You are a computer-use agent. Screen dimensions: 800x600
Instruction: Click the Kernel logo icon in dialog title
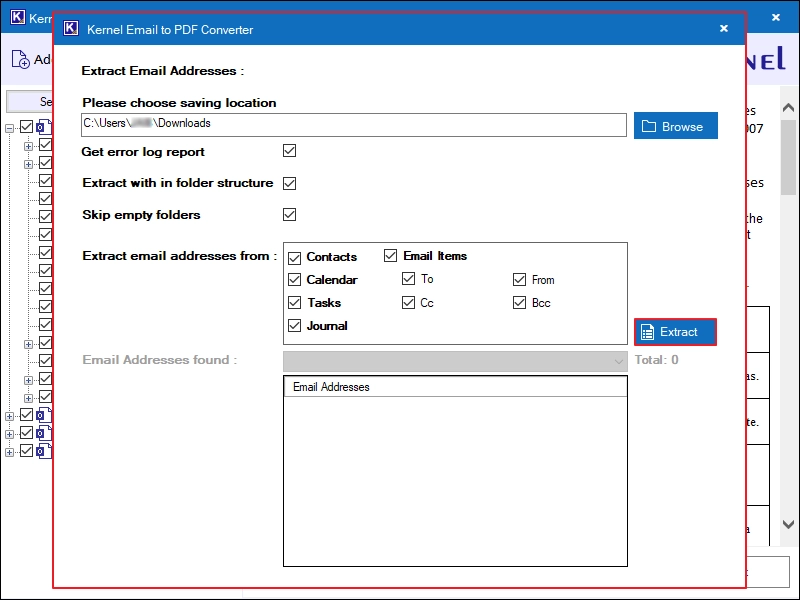(71, 29)
